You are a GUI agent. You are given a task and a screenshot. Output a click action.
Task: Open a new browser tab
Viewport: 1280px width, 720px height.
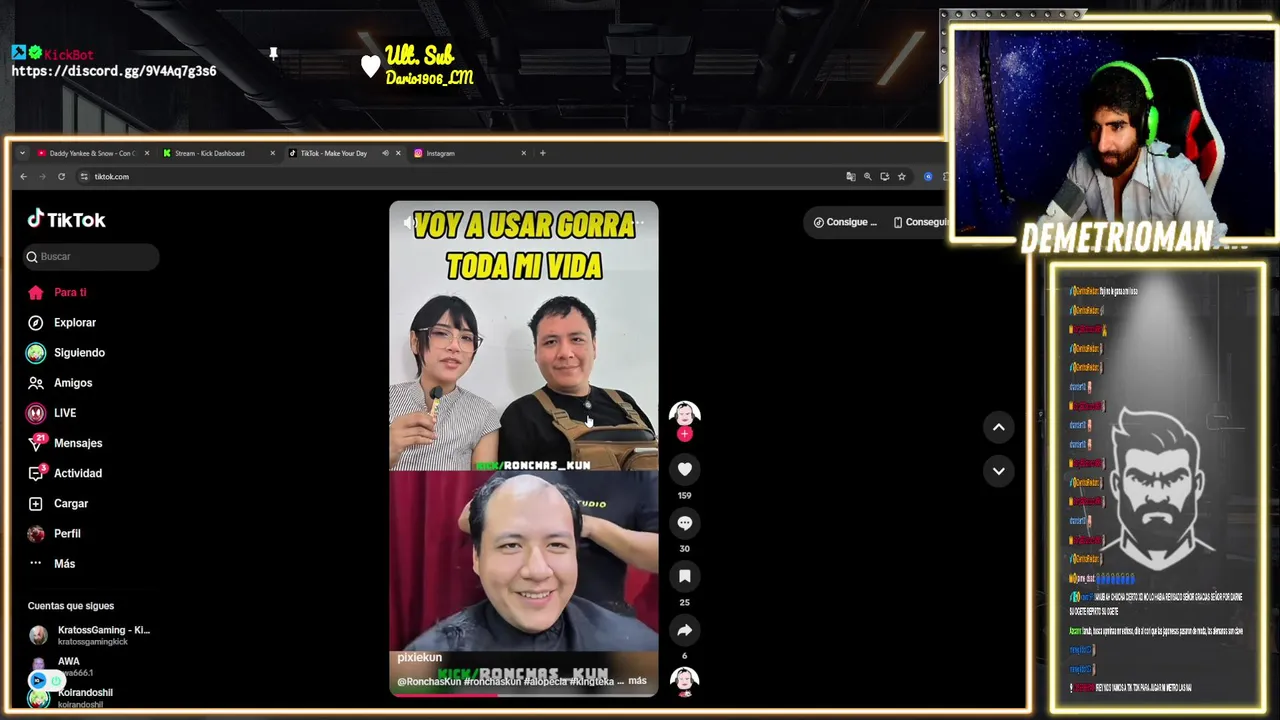pos(543,153)
